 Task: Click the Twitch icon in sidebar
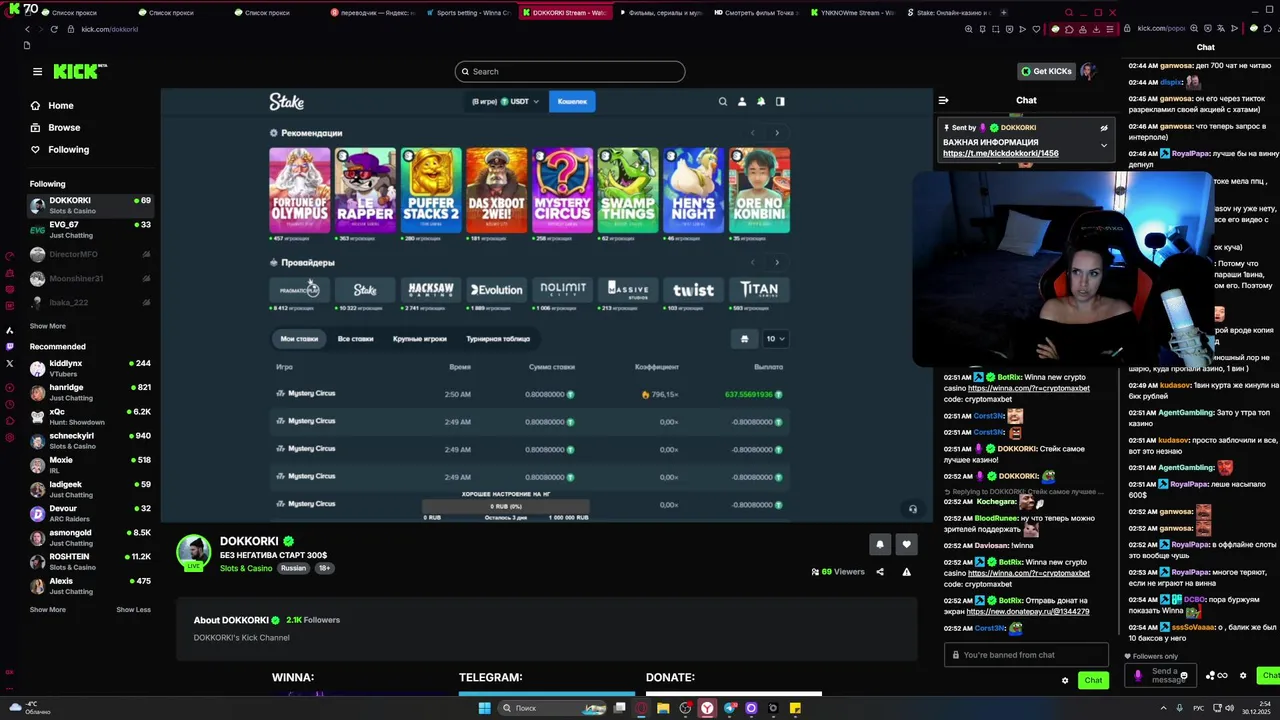coord(10,347)
